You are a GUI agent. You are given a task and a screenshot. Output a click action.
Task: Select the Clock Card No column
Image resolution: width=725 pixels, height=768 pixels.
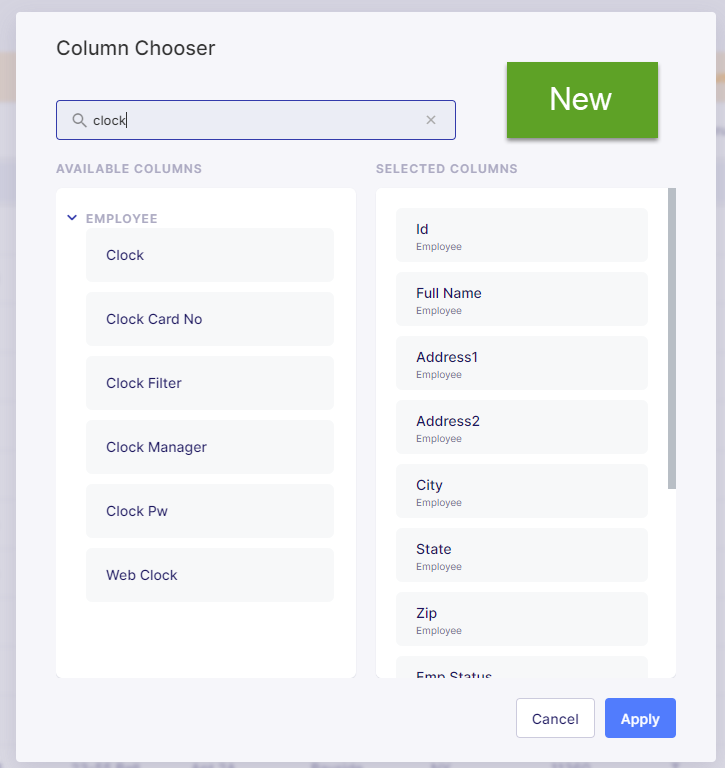pos(210,319)
